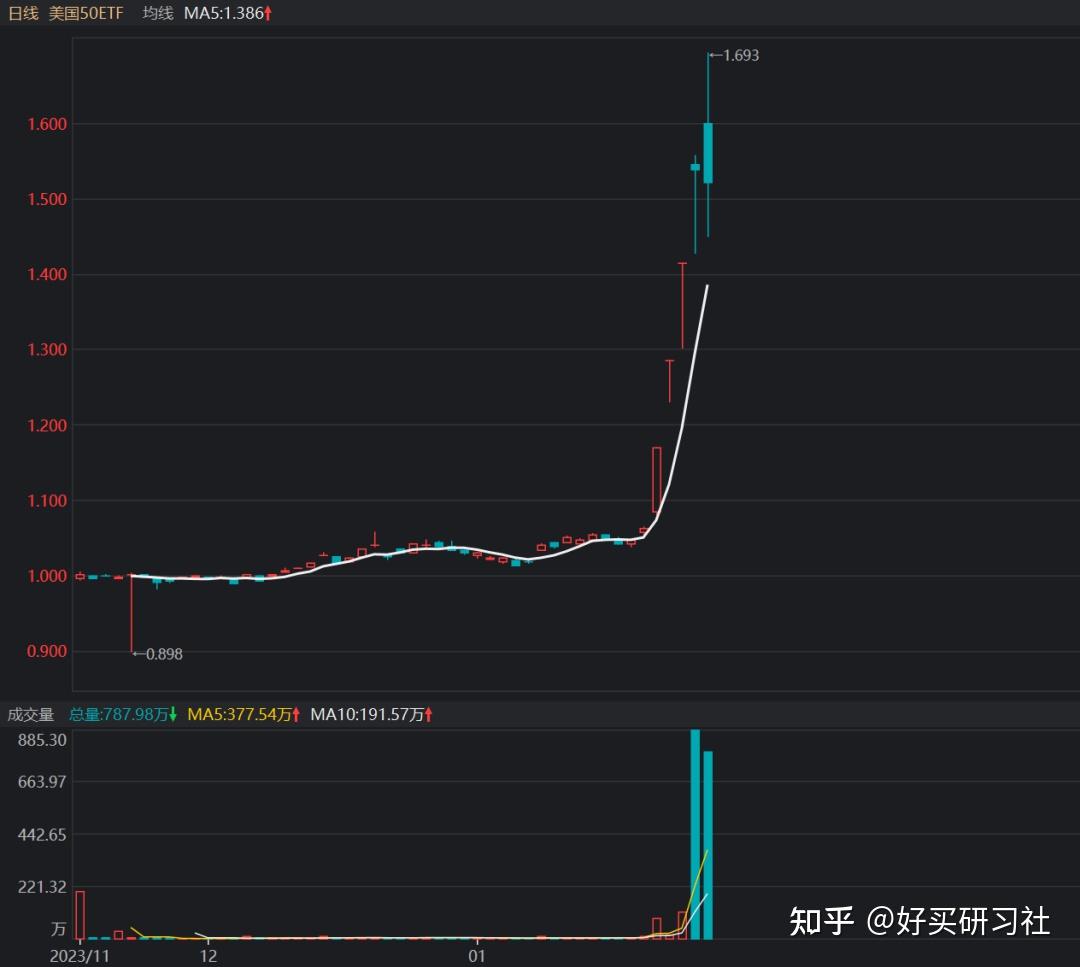Click the red up arrow after MA5:377.54万
Screen dimensions: 1080x967
pos(297,715)
